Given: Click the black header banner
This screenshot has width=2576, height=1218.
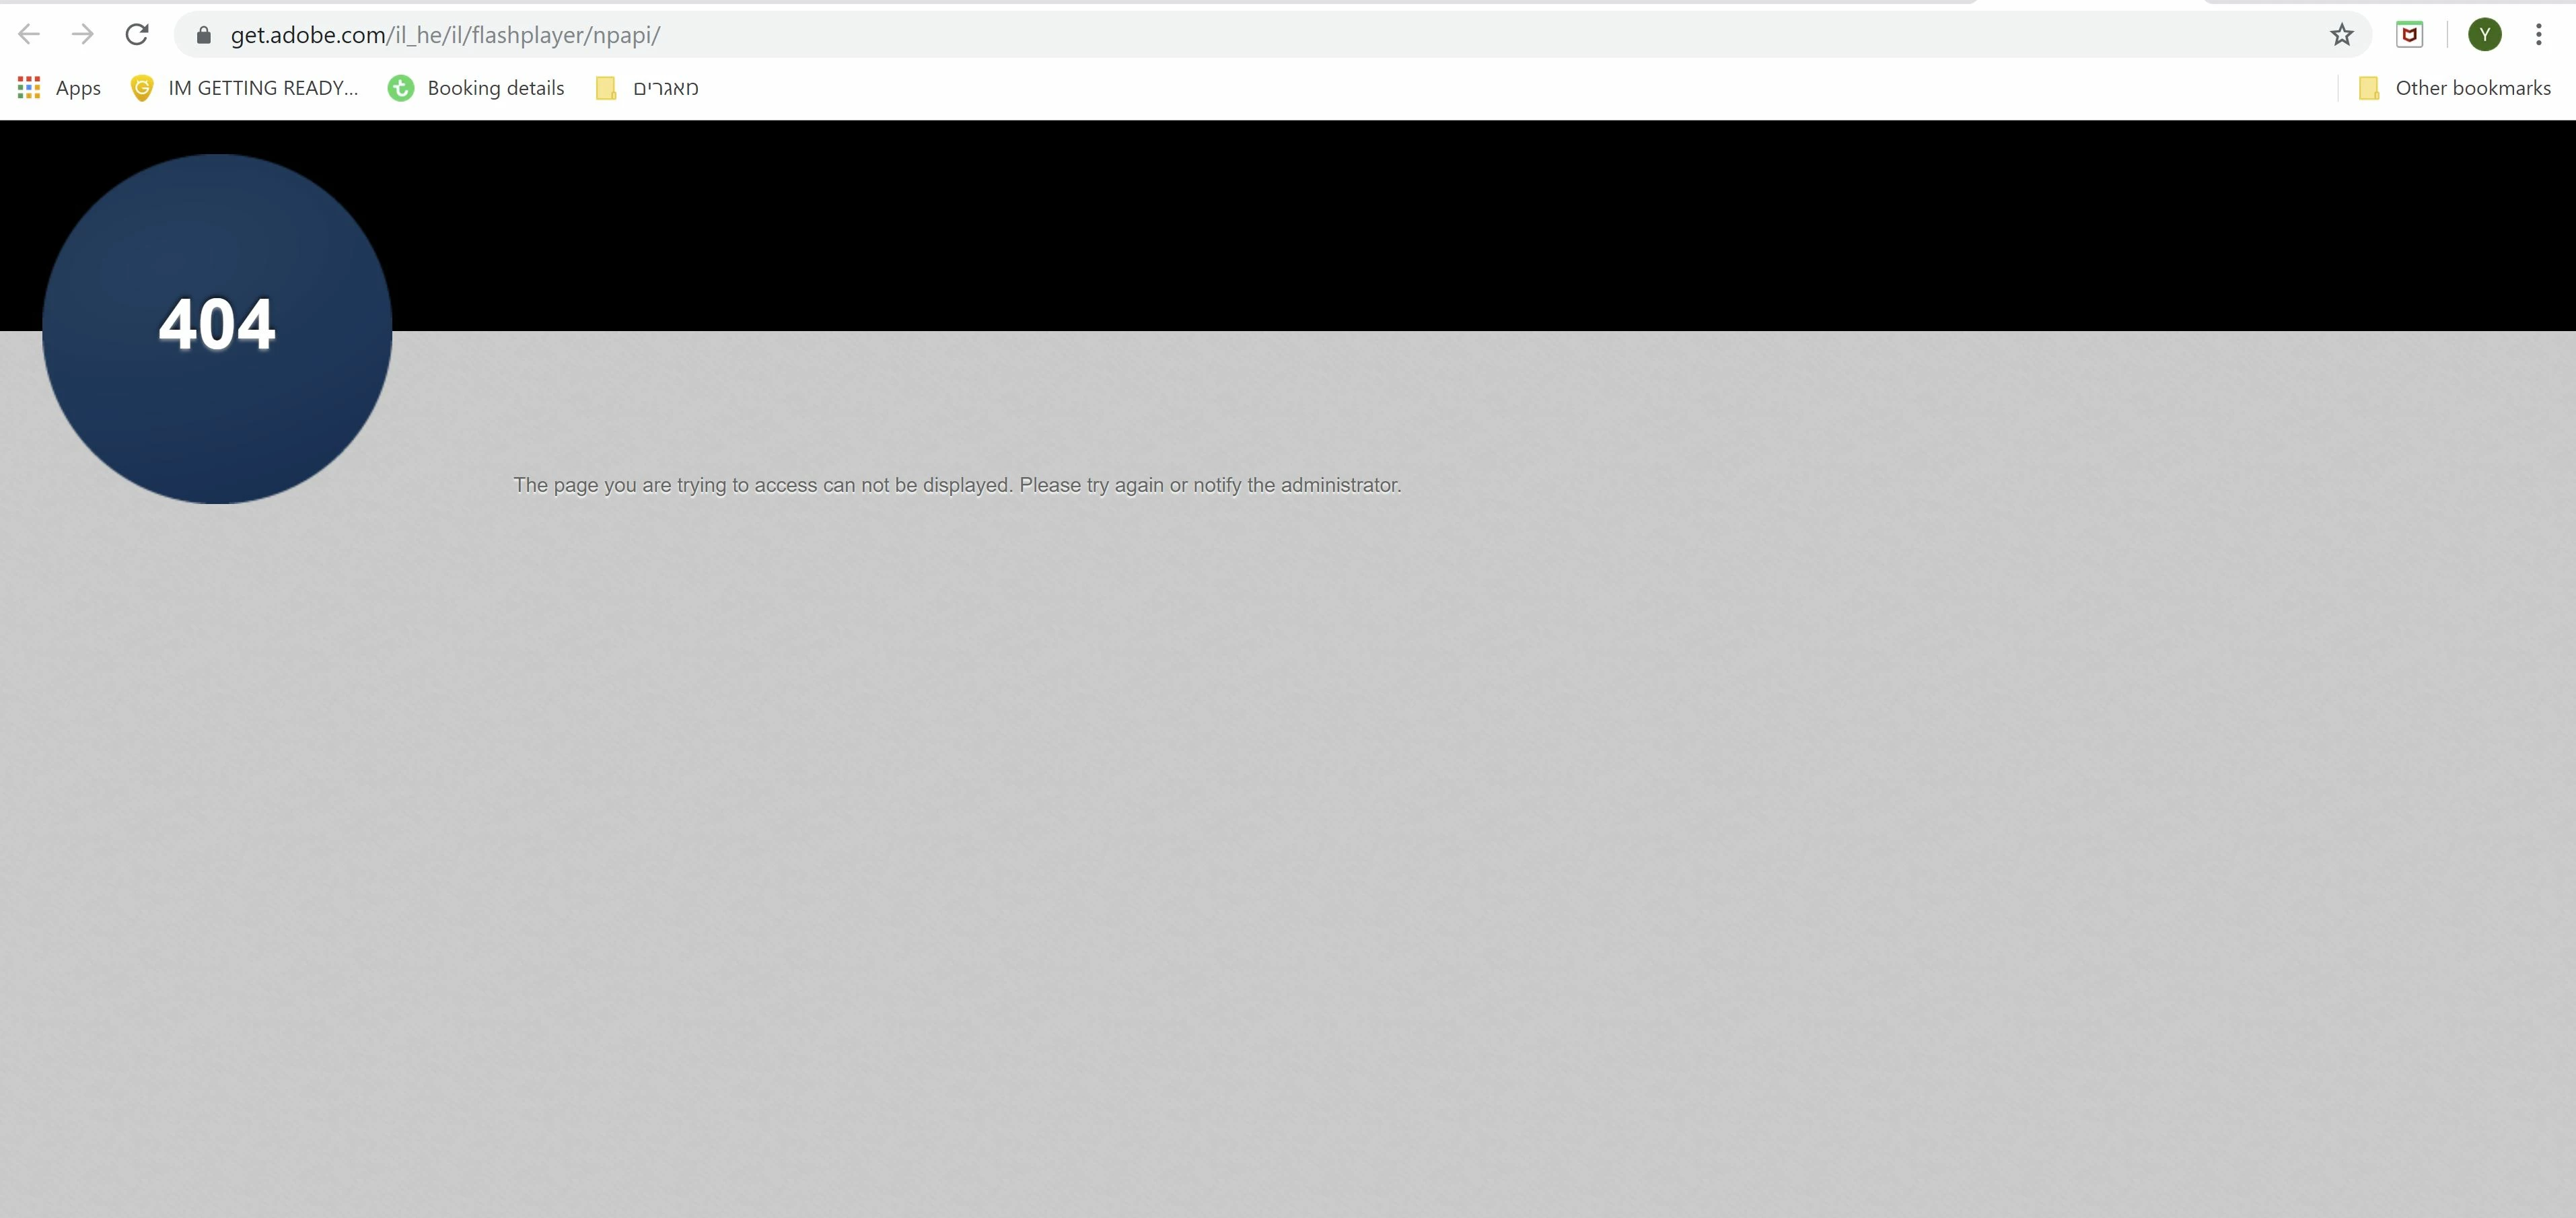Looking at the screenshot, I should click(x=1400, y=225).
